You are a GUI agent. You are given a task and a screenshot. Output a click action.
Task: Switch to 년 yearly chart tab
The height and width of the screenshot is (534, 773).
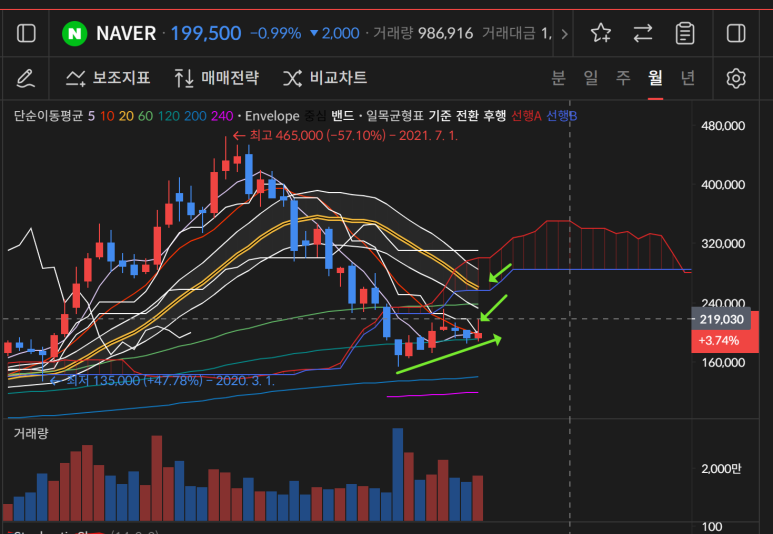pyautogui.click(x=688, y=78)
